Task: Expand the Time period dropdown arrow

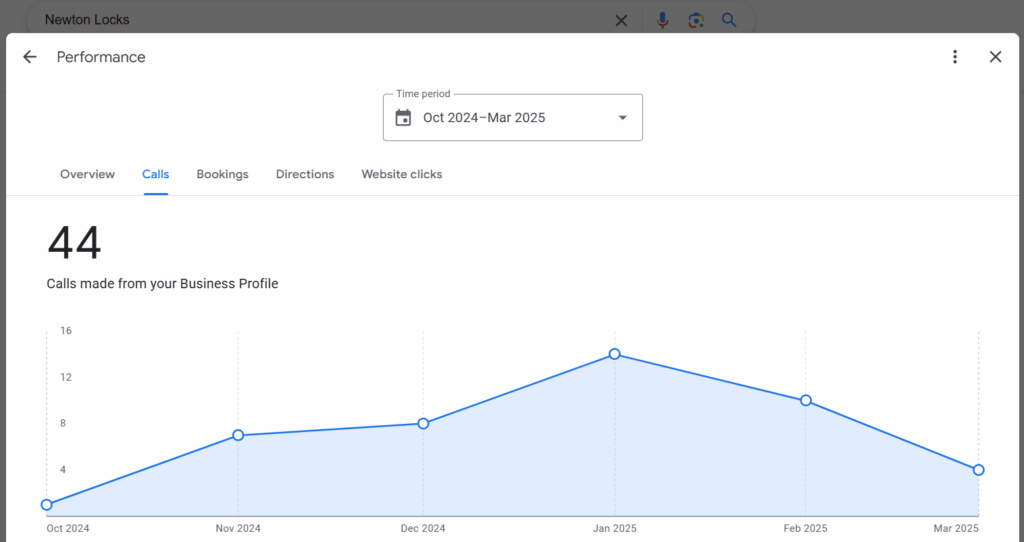Action: (622, 118)
